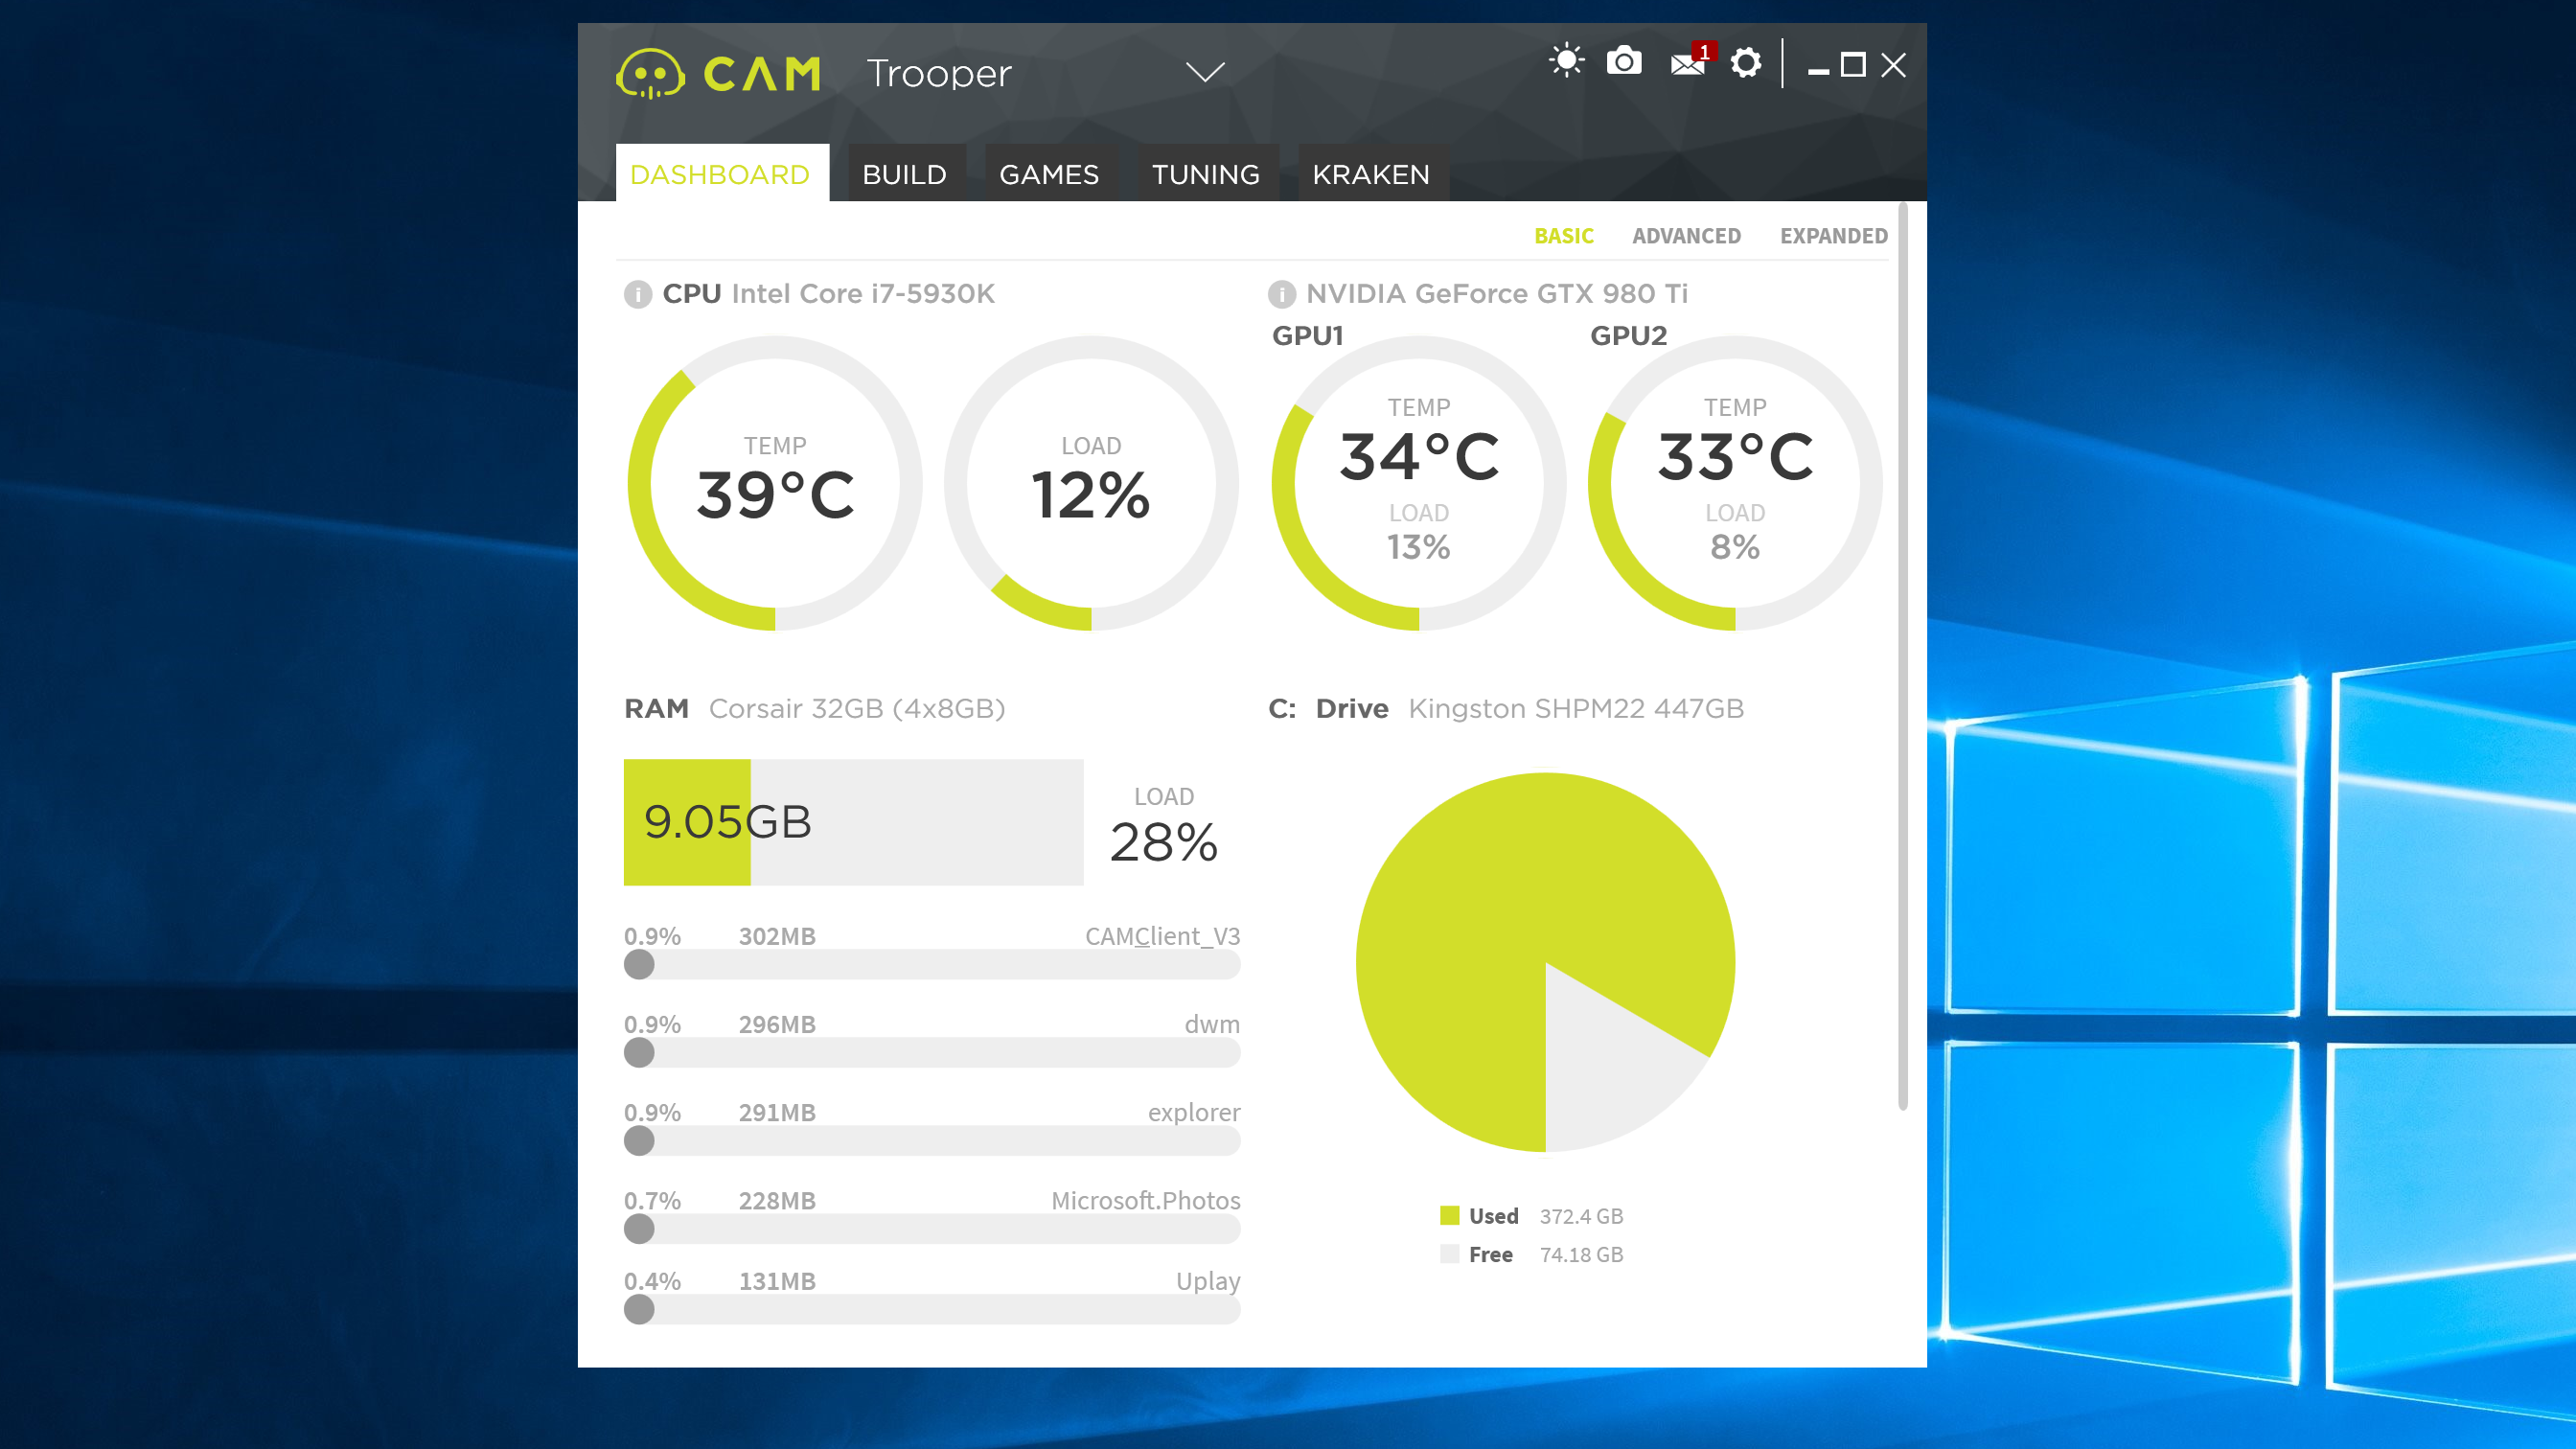2576x1449 pixels.
Task: Expand the Trooper profile selector chevron
Action: click(x=1200, y=71)
